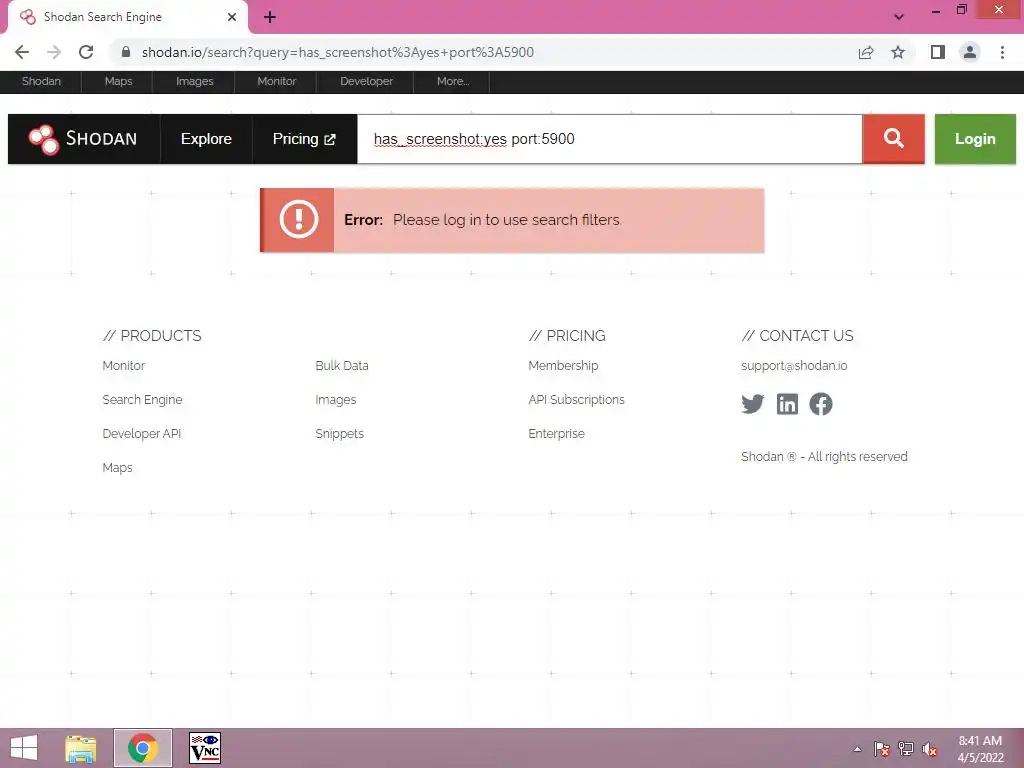
Task: Select Images in top navigation bar
Action: 195,82
